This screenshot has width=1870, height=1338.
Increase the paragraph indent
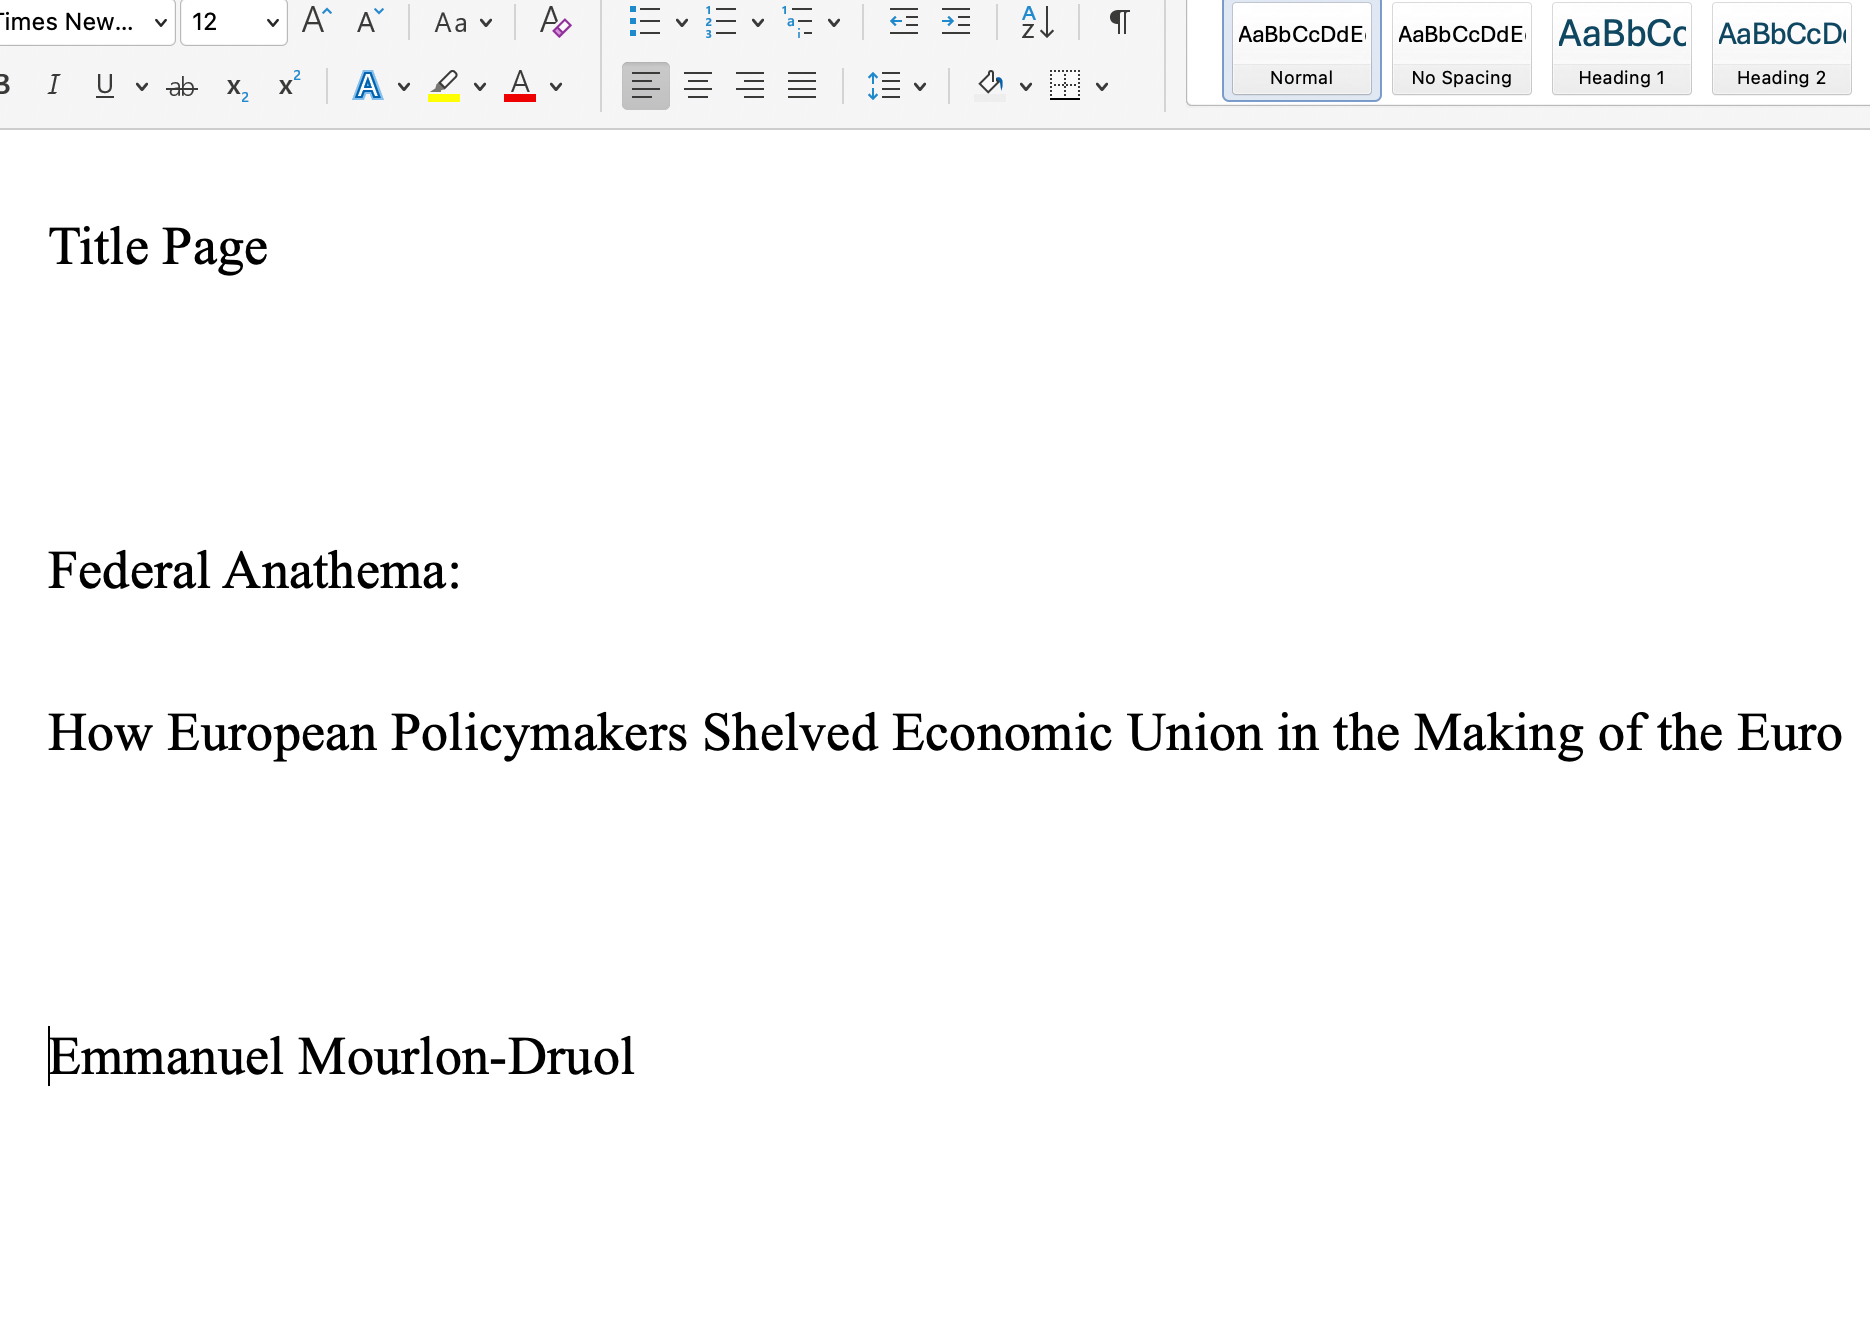point(955,21)
